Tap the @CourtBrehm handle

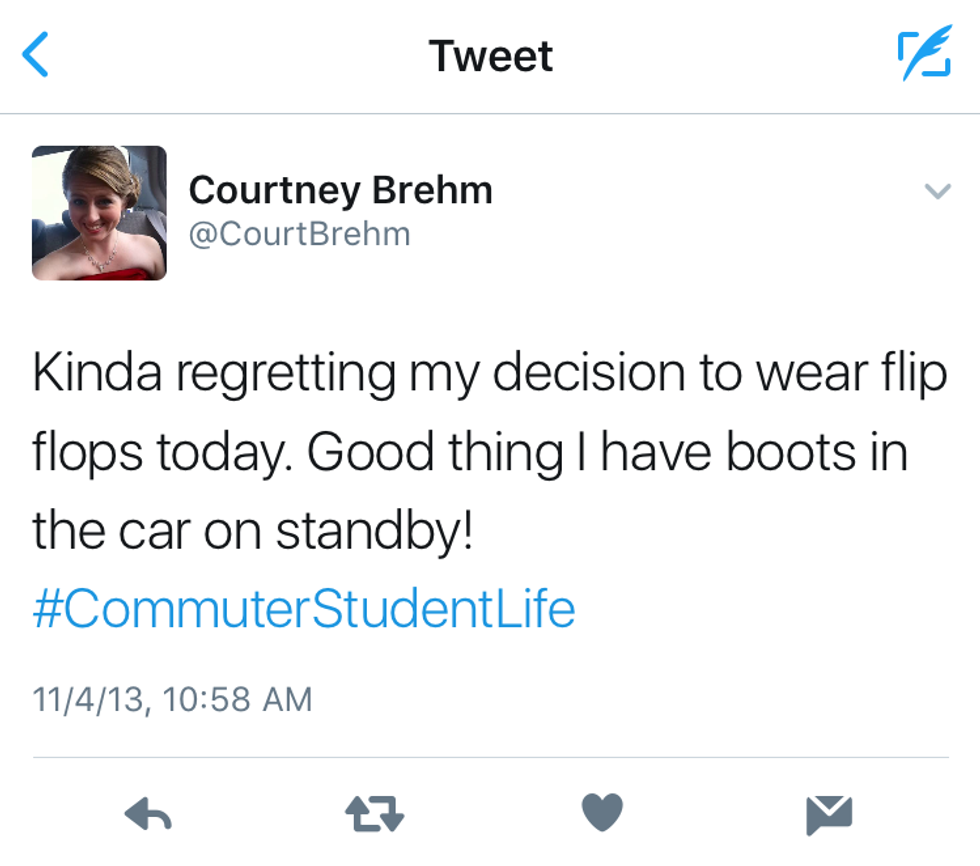[299, 234]
